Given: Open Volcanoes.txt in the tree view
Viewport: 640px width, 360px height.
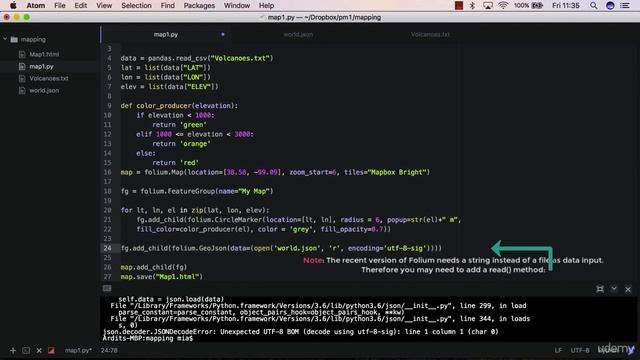Looking at the screenshot, I should (49, 78).
